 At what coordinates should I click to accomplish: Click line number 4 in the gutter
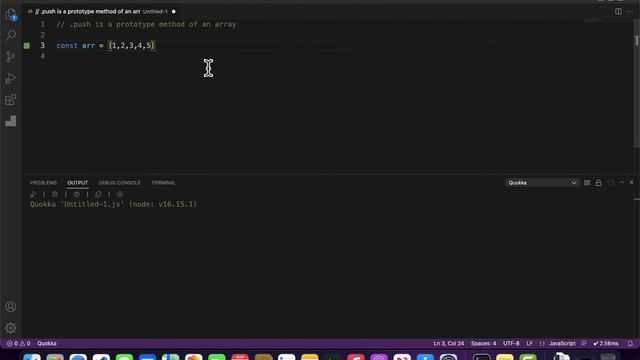[42, 56]
